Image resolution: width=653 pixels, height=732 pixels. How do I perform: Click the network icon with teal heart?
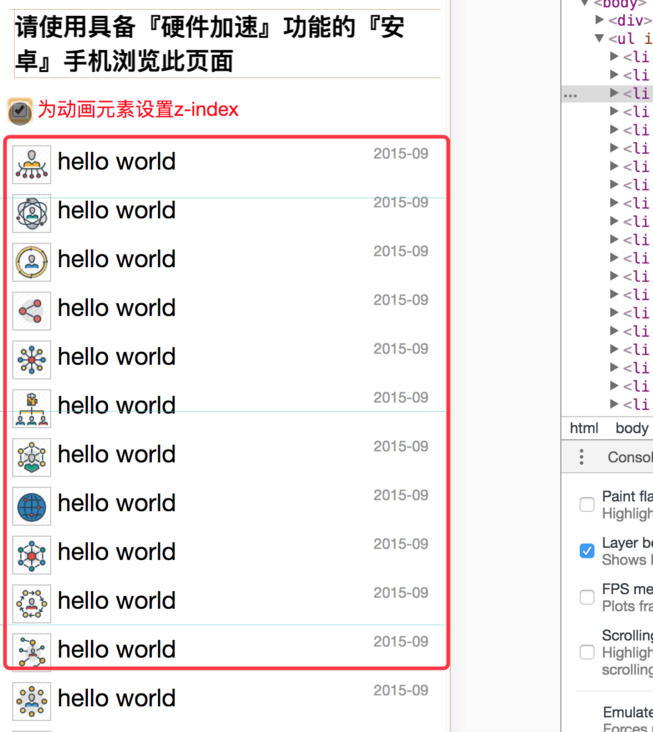click(31, 457)
